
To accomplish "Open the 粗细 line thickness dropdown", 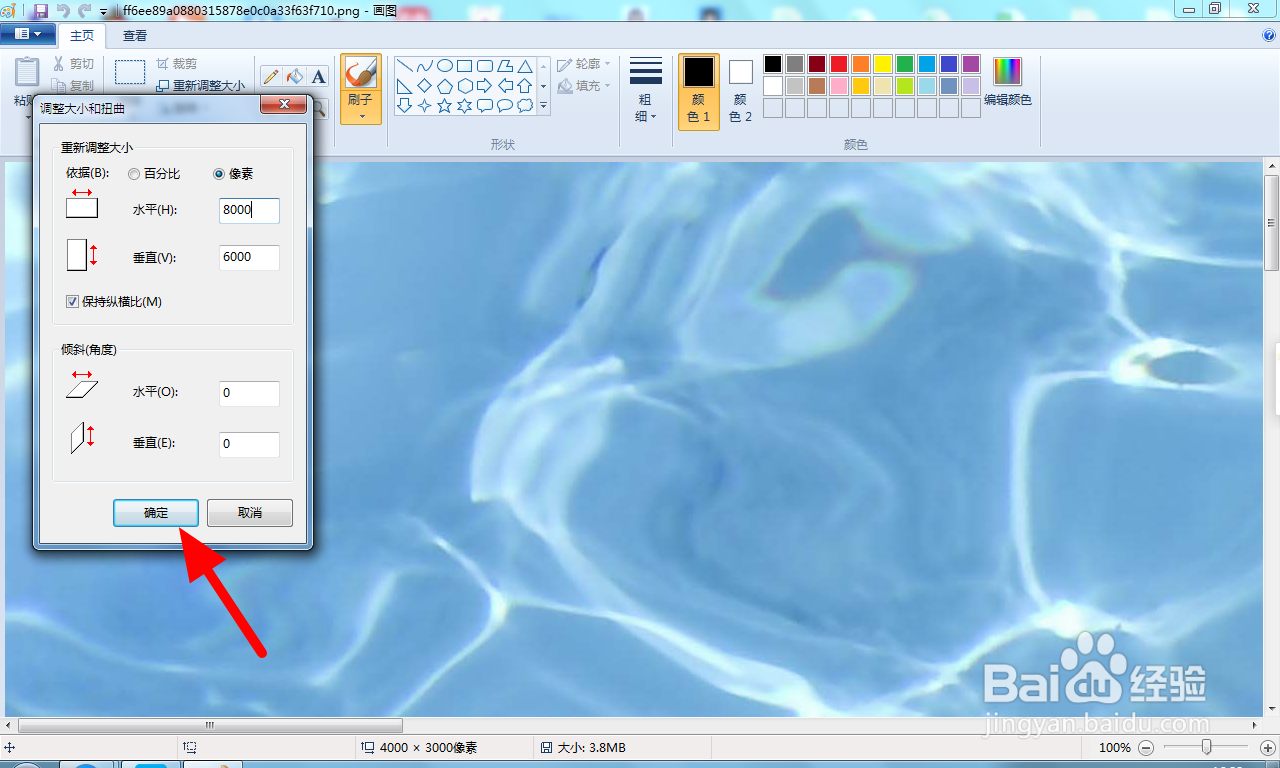I will (x=646, y=90).
